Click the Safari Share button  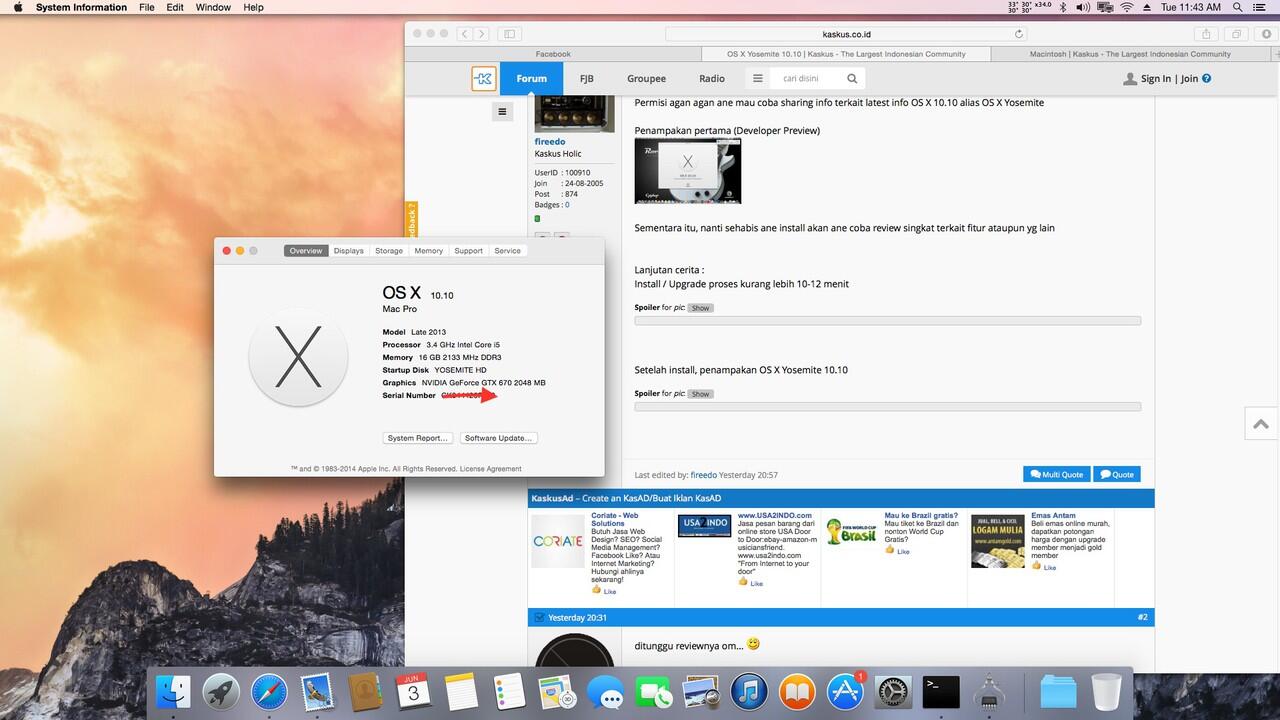(1207, 34)
